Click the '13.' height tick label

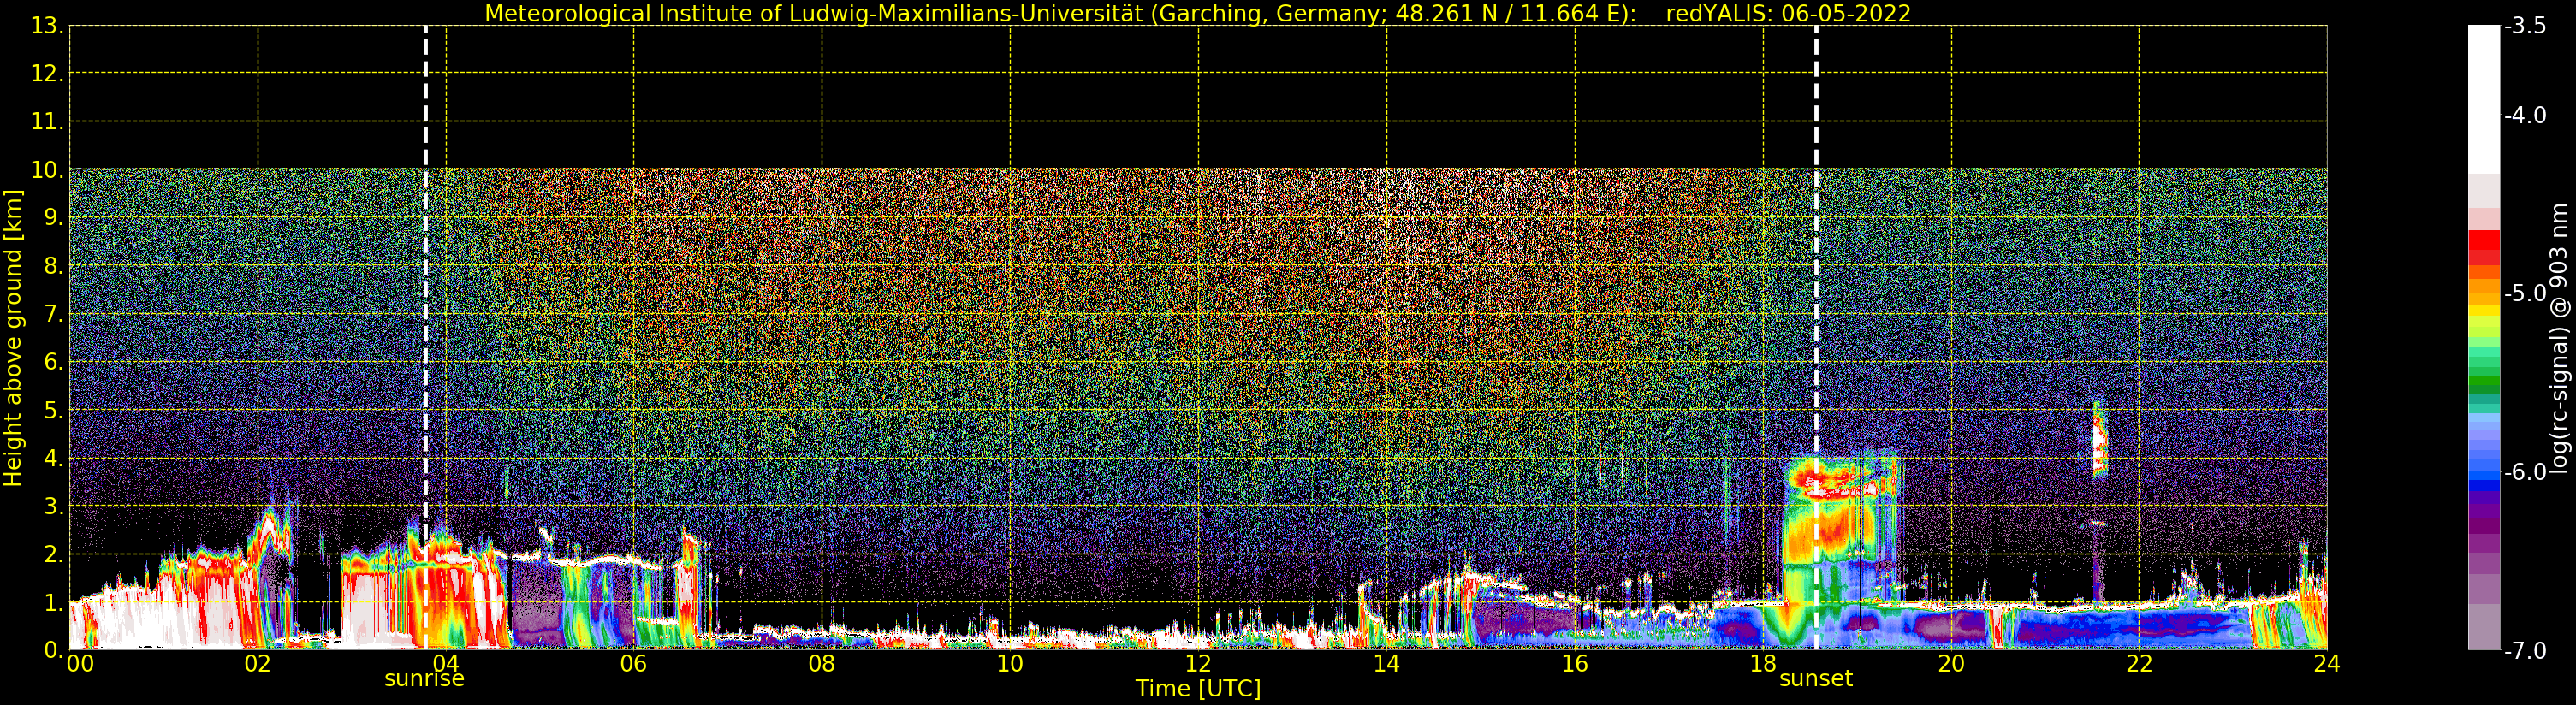pyautogui.click(x=47, y=26)
